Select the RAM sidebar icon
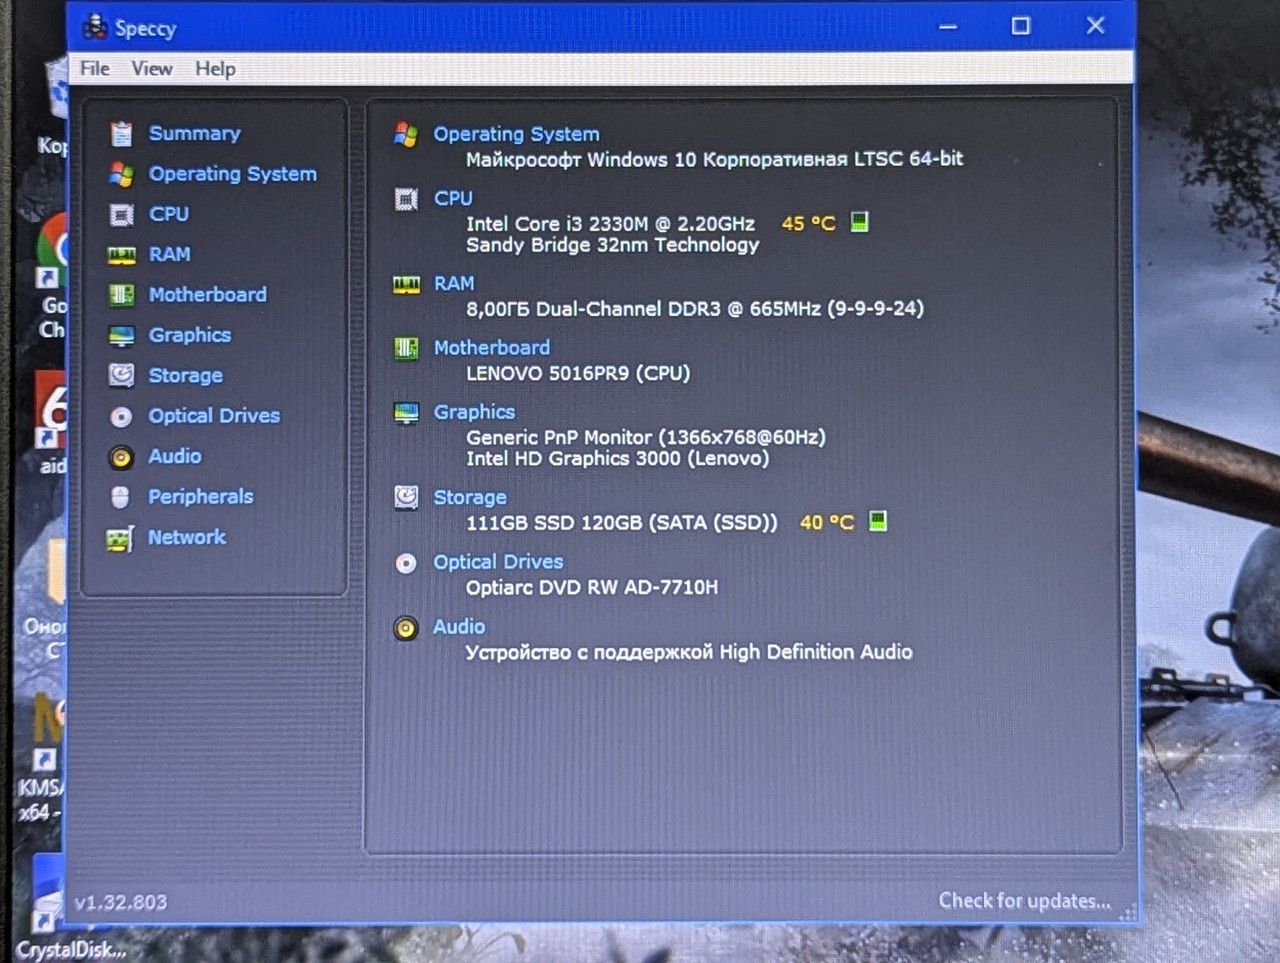Image resolution: width=1280 pixels, height=963 pixels. point(121,255)
